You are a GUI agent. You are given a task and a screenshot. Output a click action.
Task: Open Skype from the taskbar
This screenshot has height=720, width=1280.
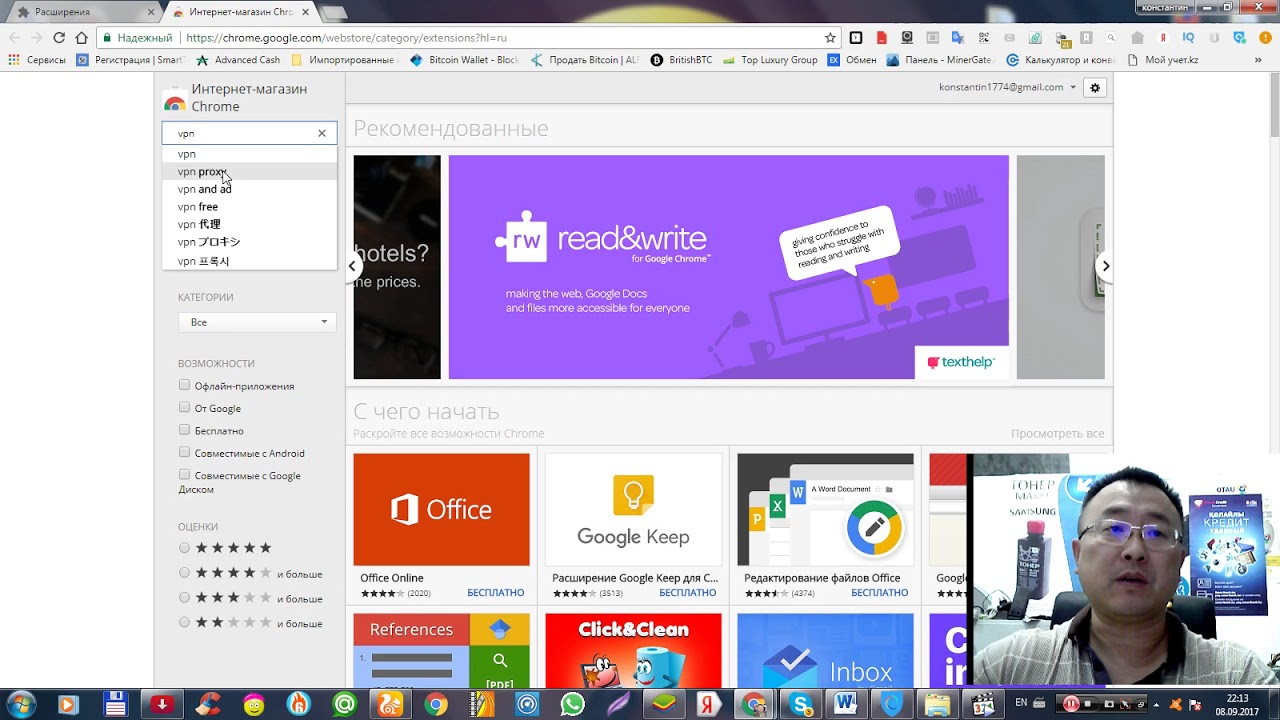pos(801,704)
